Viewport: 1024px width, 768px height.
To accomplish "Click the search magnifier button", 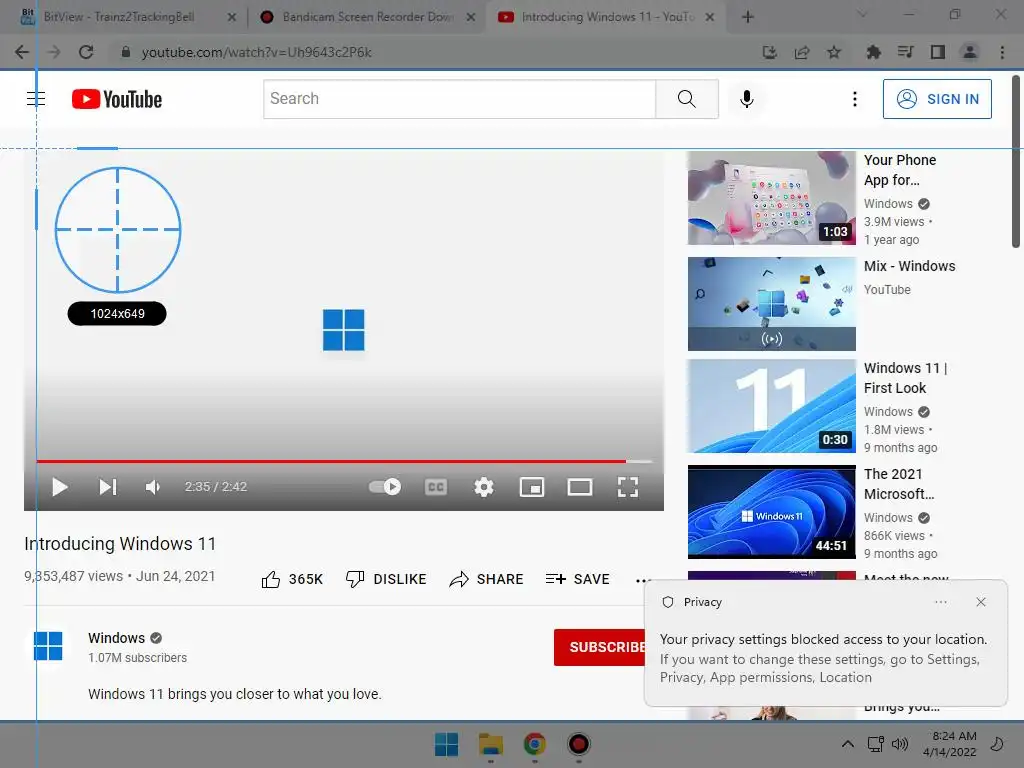I will (686, 99).
